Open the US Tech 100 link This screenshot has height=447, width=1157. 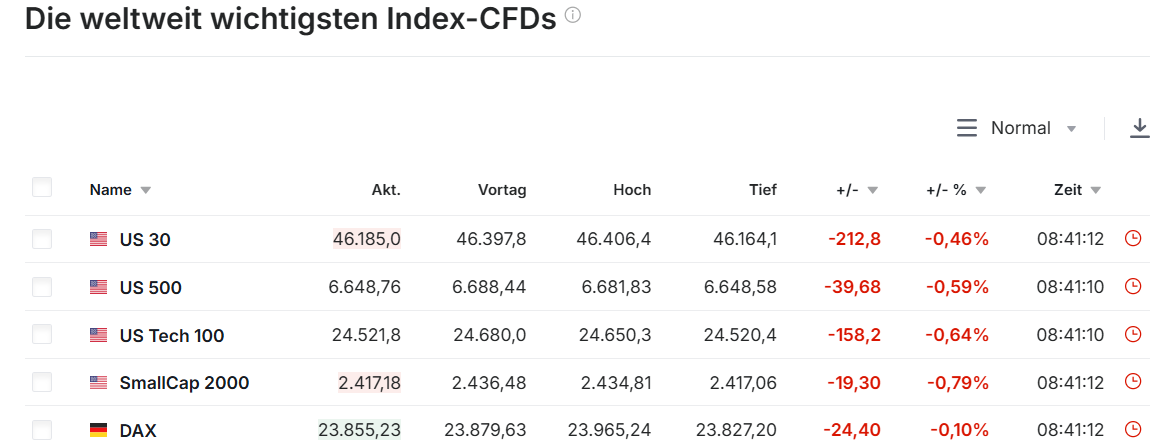coord(171,335)
